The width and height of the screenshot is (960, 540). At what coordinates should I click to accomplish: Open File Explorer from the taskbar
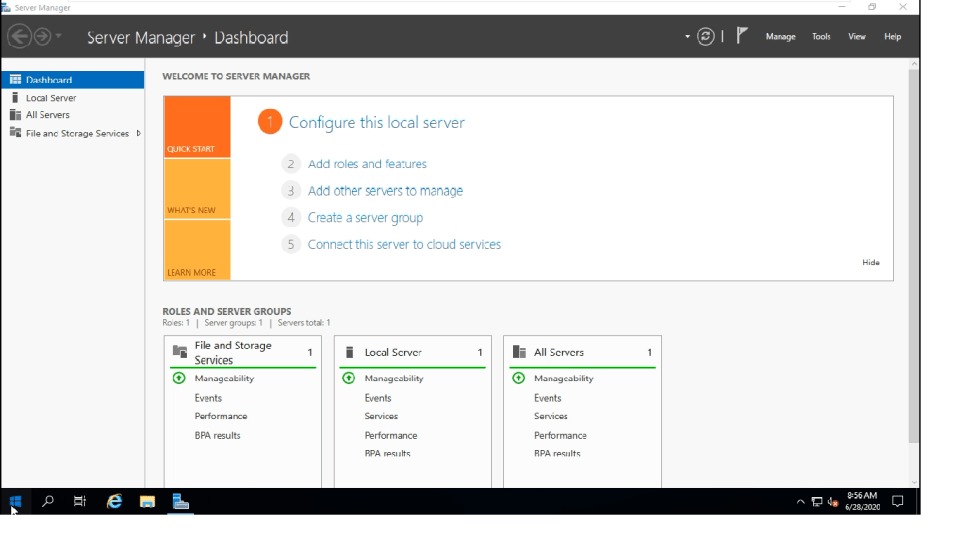click(x=147, y=501)
